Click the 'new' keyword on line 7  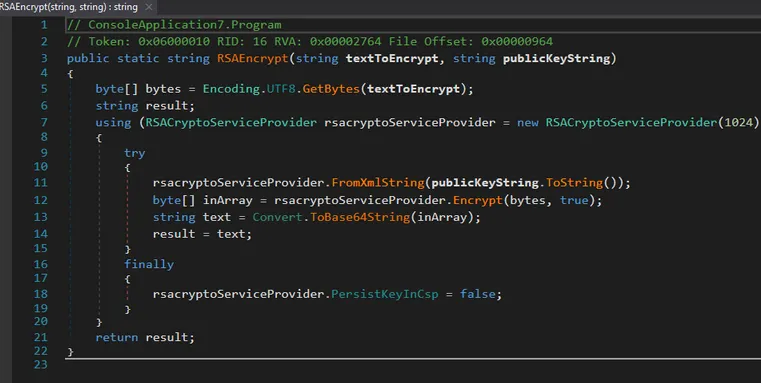tap(528, 122)
